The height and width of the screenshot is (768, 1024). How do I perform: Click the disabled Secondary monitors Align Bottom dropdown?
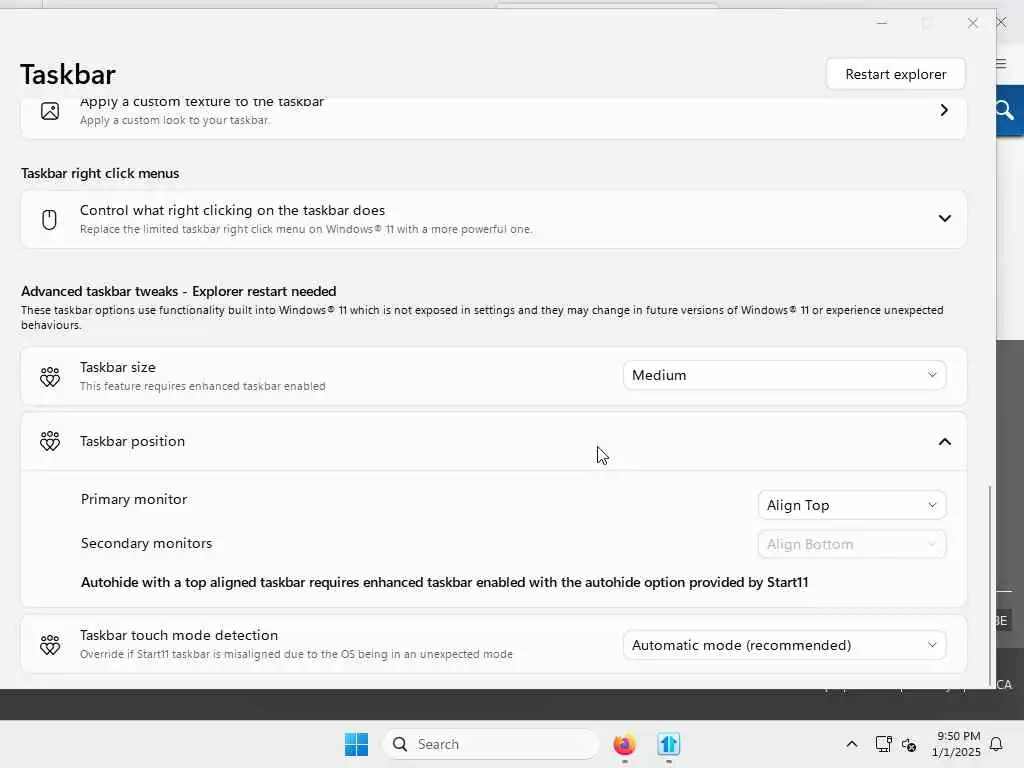(x=852, y=544)
